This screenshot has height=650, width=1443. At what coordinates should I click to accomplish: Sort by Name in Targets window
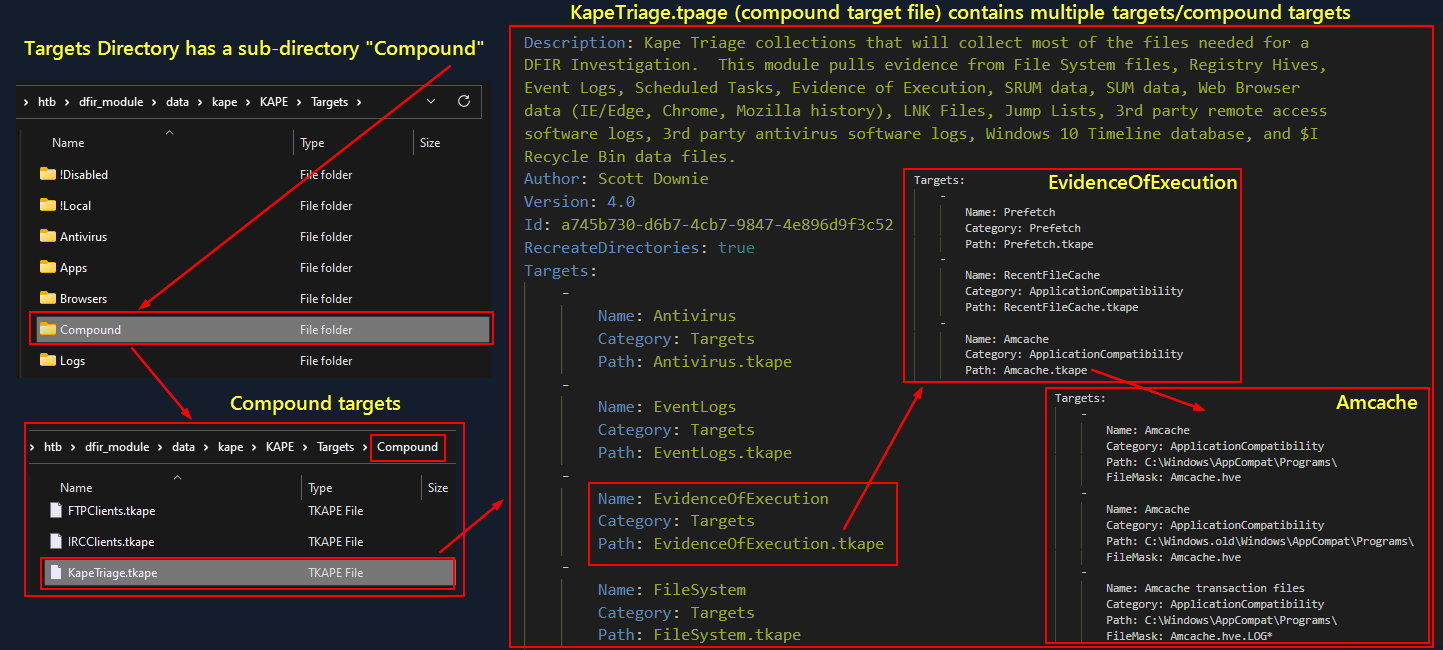click(68, 143)
